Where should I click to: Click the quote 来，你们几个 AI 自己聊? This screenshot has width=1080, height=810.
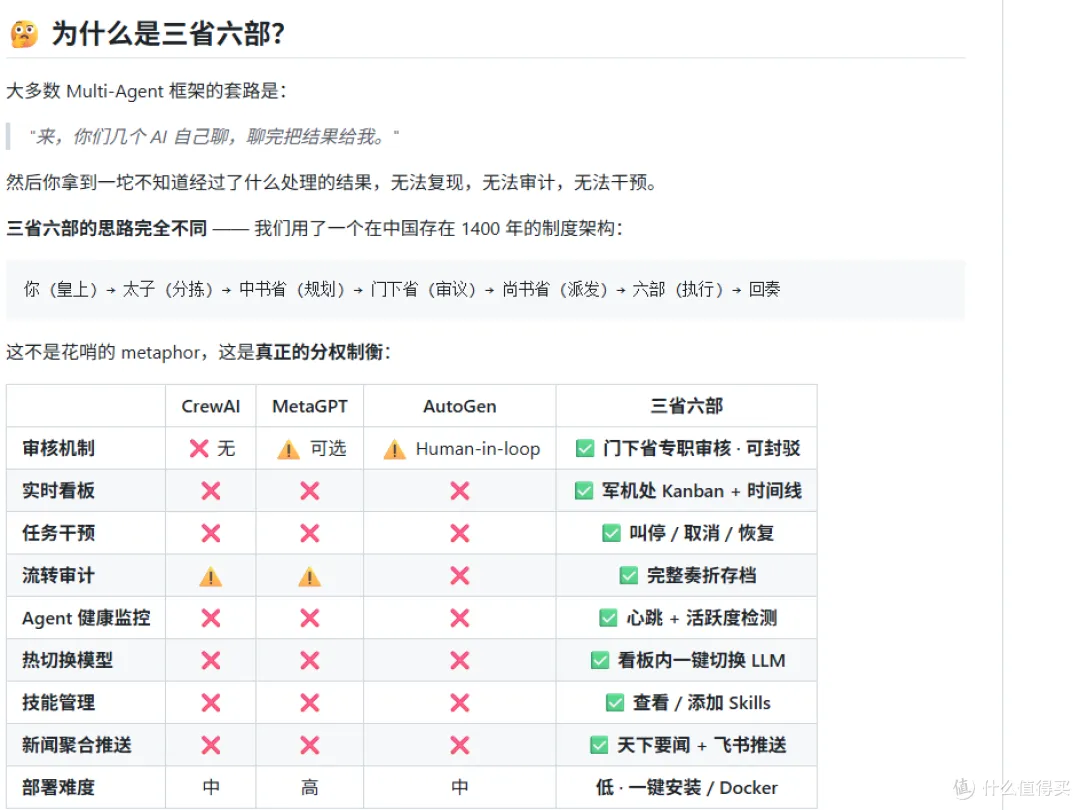[214, 136]
